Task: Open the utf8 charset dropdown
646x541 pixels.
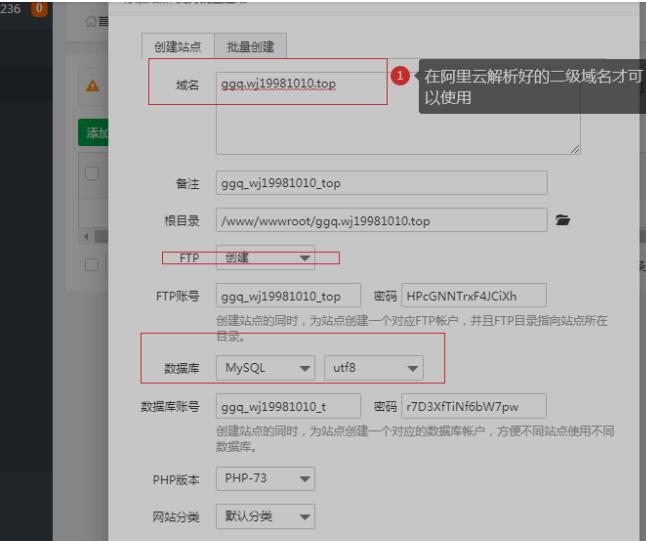Action: tap(373, 369)
